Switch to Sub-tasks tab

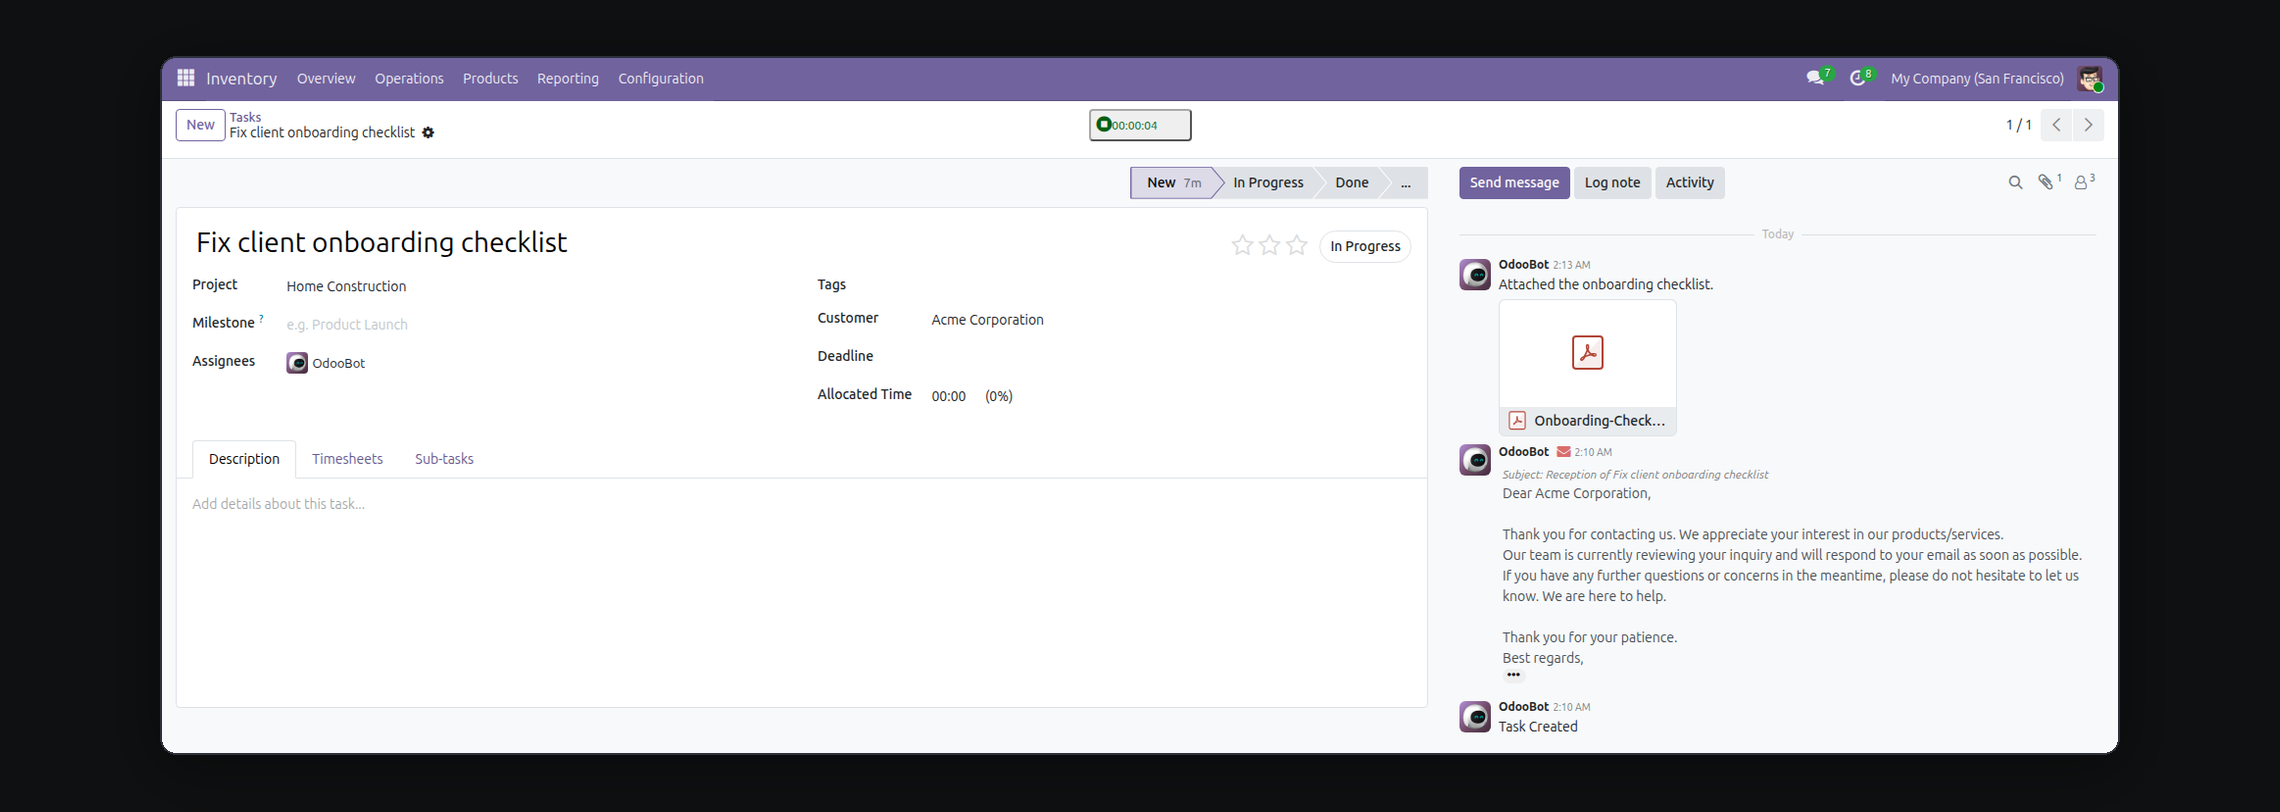[x=444, y=459]
